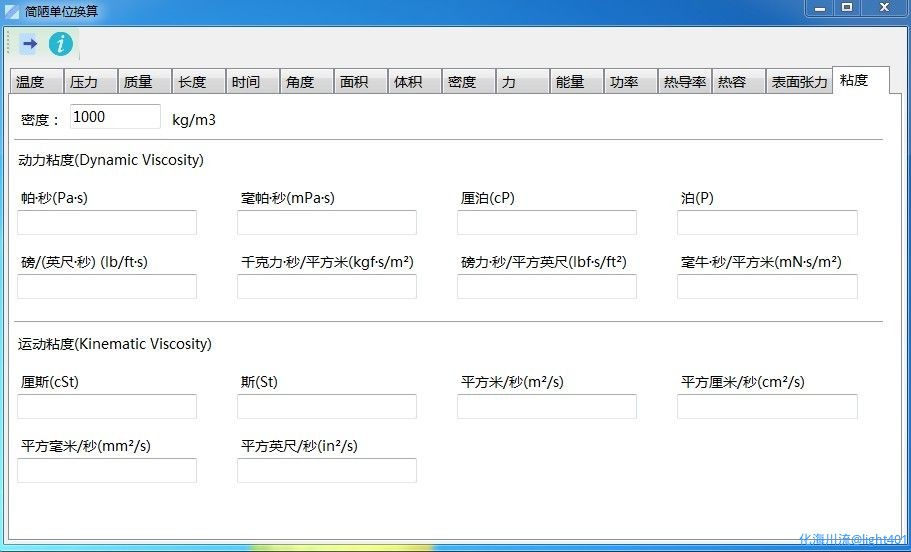The height and width of the screenshot is (552, 911).
Task: Focus the 平方米/秒(m²/s) input field
Action: pyautogui.click(x=547, y=406)
